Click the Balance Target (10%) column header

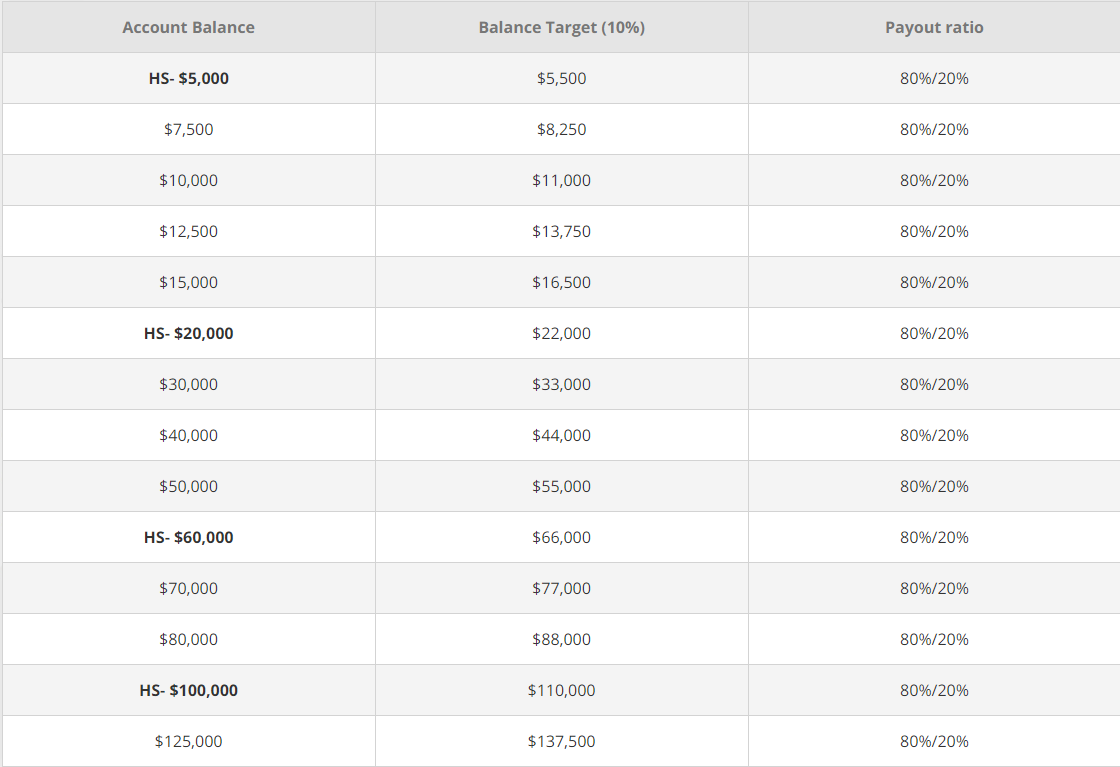561,27
